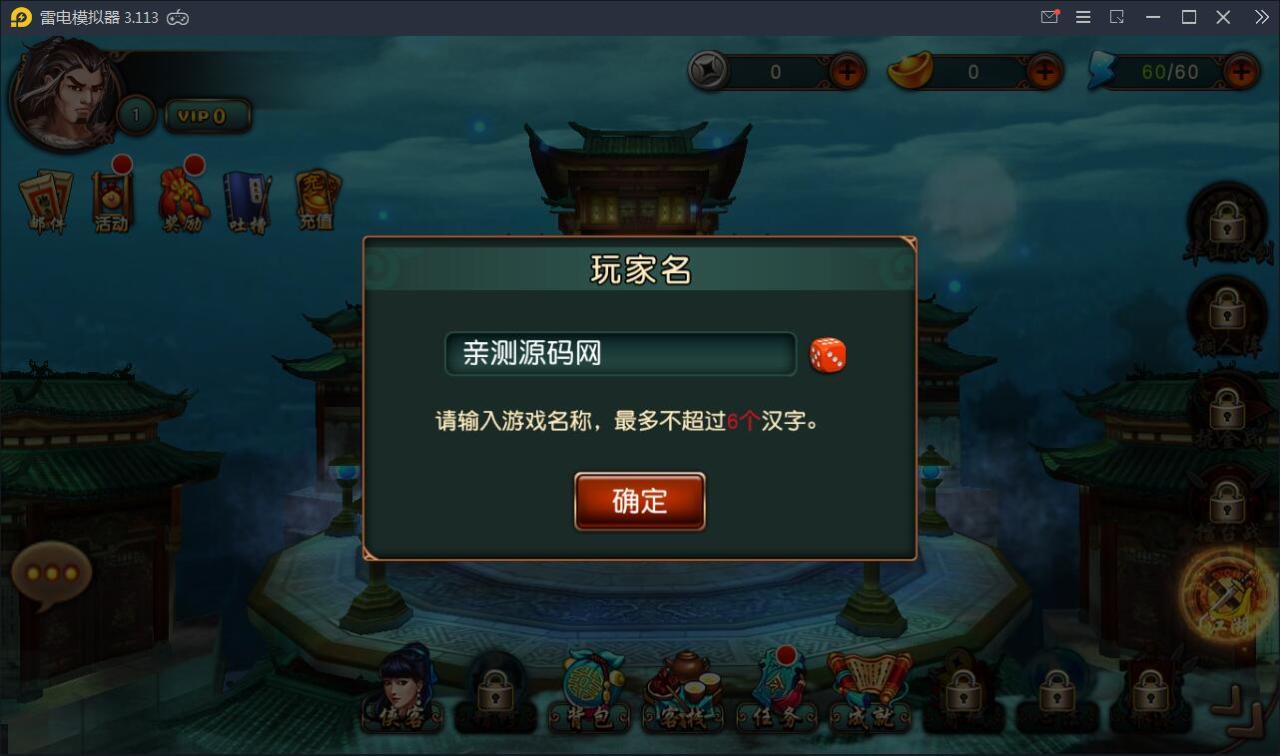Select the player name input field
Viewport: 1280px width, 756px height.
[x=621, y=354]
